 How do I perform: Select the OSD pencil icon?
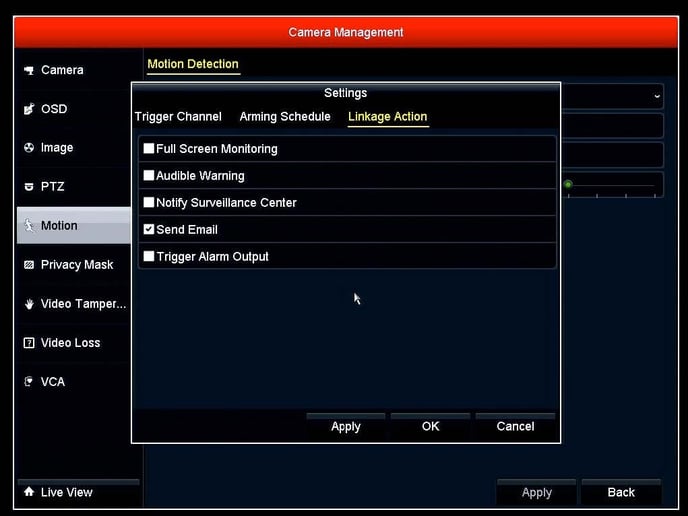coord(29,109)
